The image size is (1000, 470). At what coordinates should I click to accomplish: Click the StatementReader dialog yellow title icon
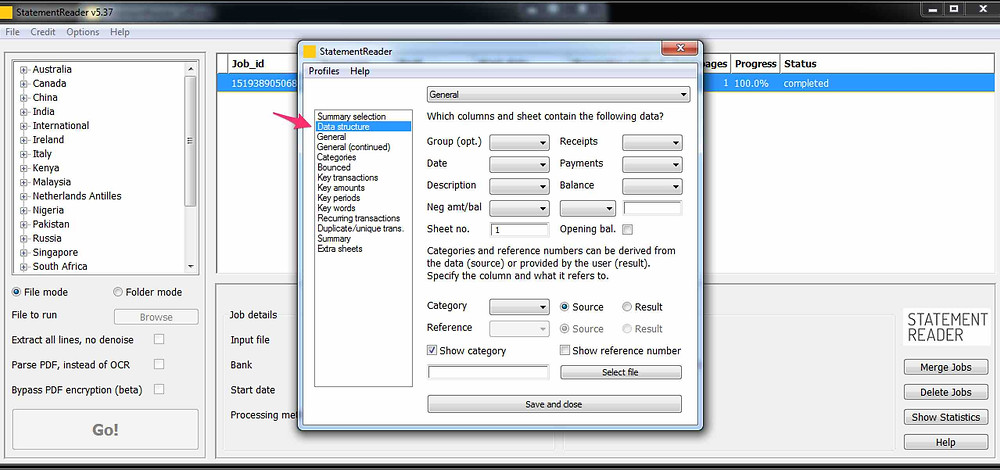click(x=309, y=52)
